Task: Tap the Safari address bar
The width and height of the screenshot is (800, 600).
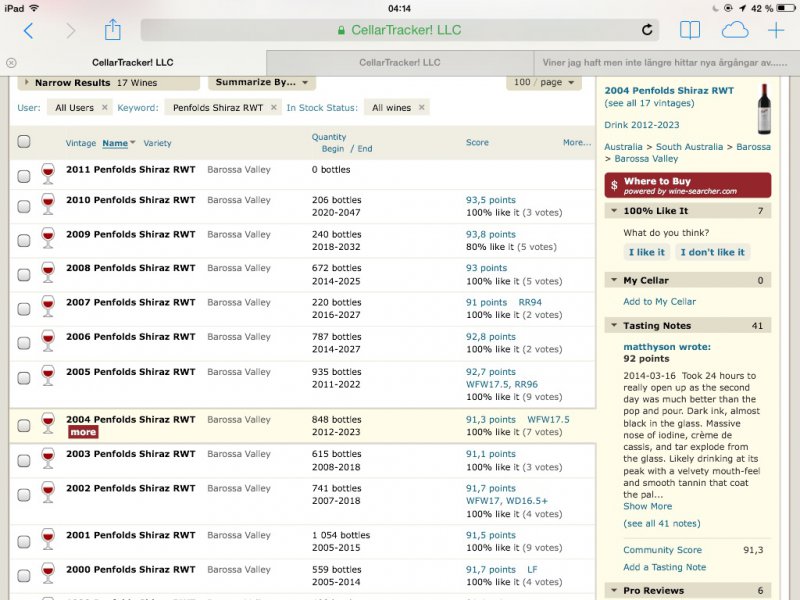Action: [x=399, y=30]
